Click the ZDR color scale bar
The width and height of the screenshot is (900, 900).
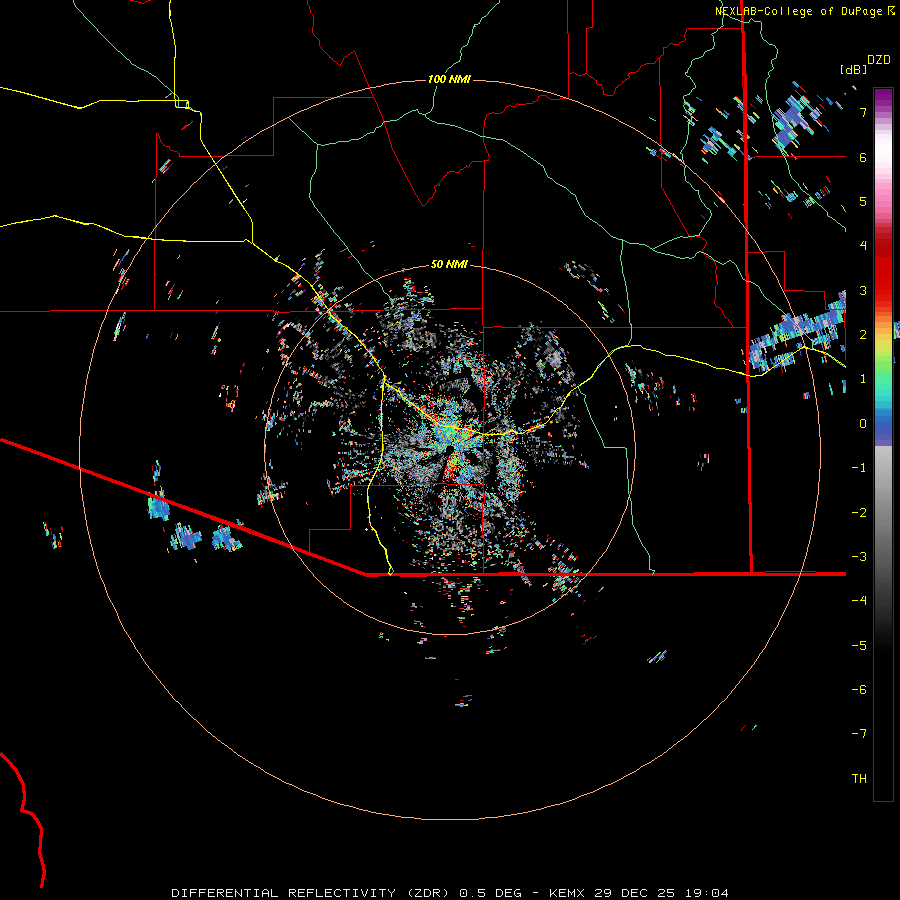[883, 444]
